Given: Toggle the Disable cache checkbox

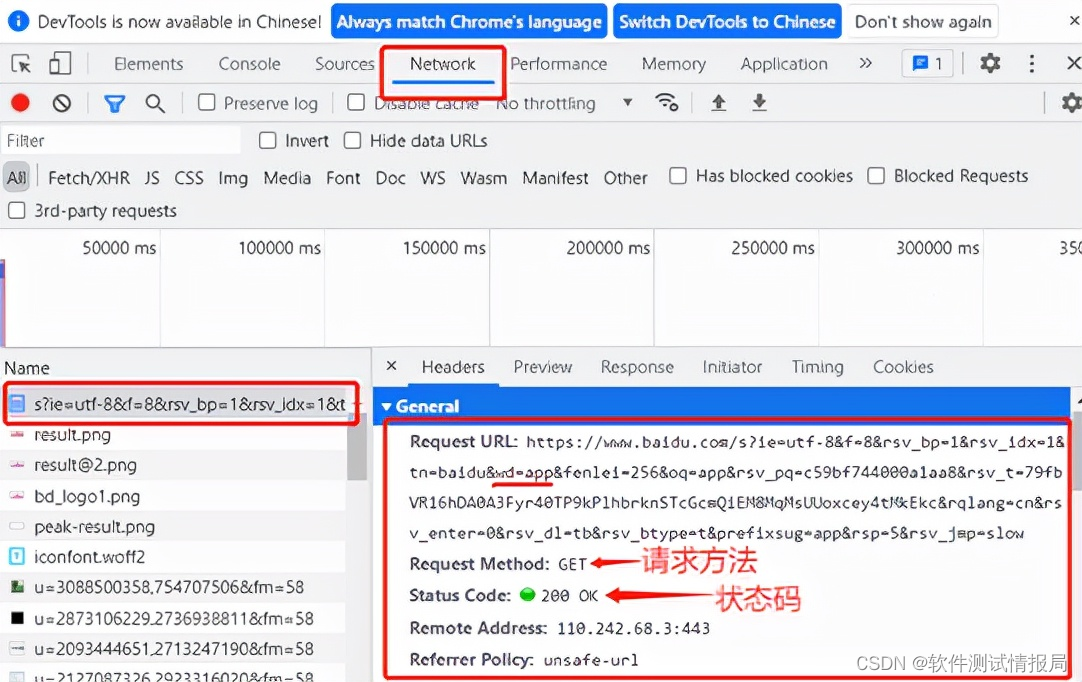Looking at the screenshot, I should [356, 102].
